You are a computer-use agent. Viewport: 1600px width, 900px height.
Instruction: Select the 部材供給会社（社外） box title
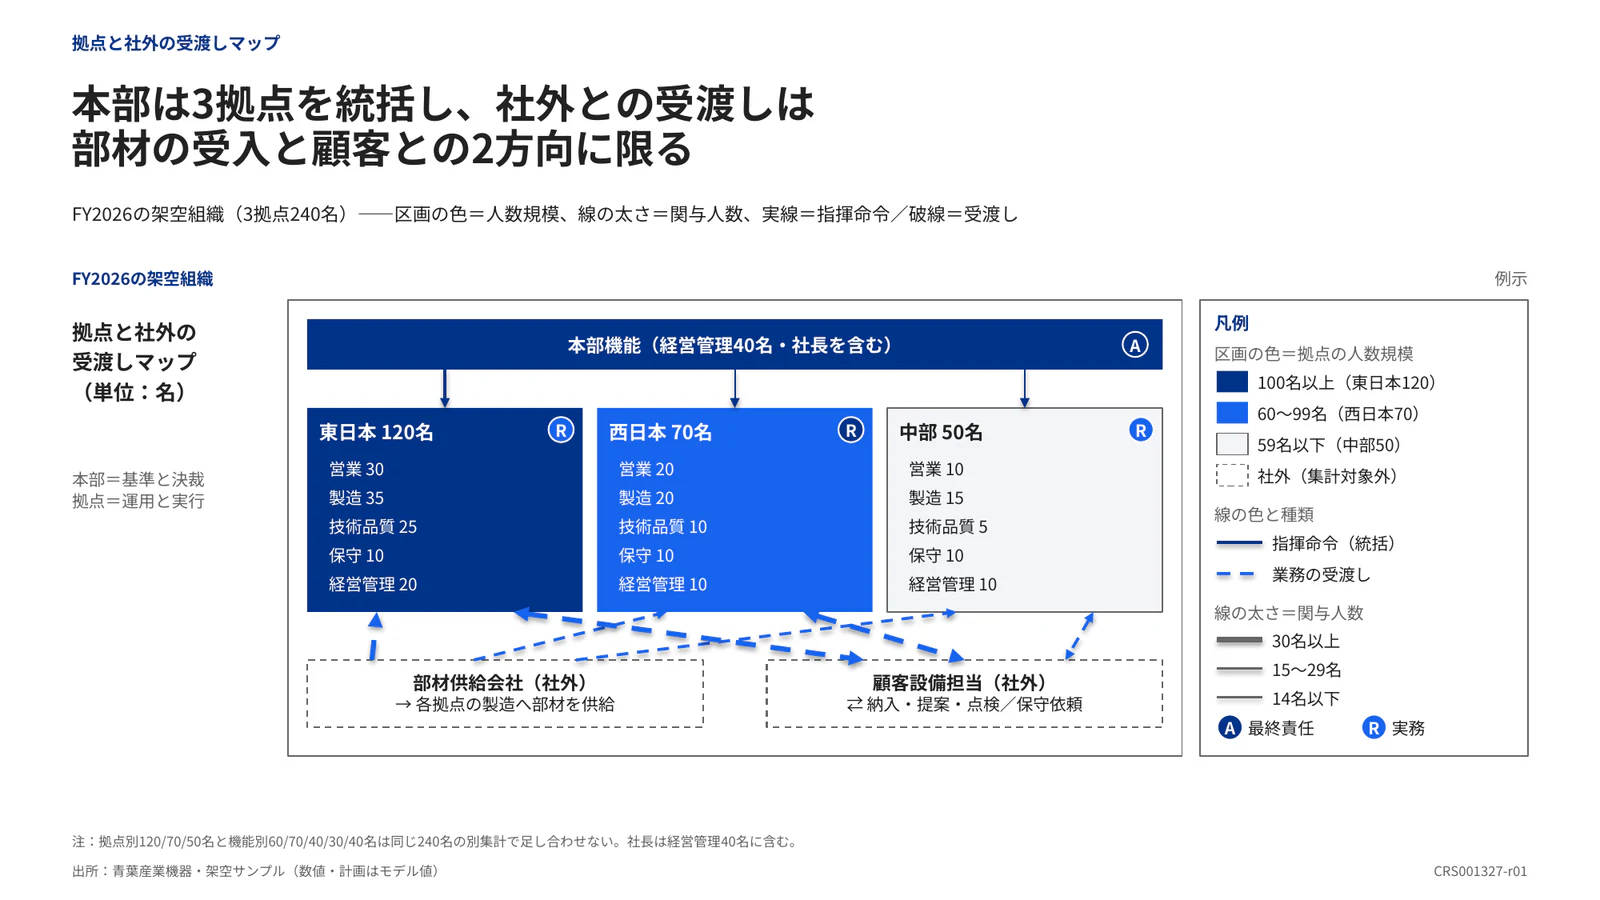click(505, 682)
